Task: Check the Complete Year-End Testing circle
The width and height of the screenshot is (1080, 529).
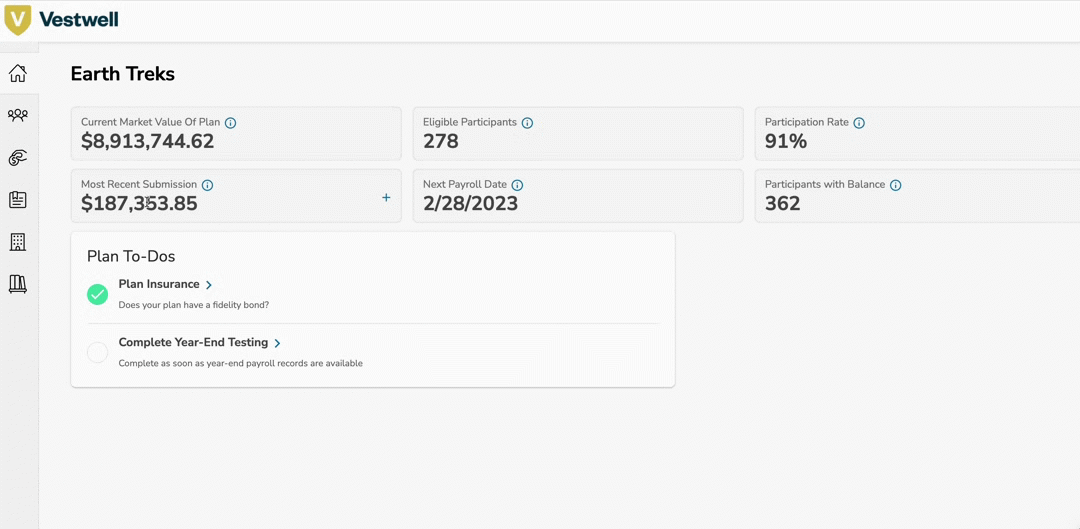Action: pyautogui.click(x=97, y=352)
